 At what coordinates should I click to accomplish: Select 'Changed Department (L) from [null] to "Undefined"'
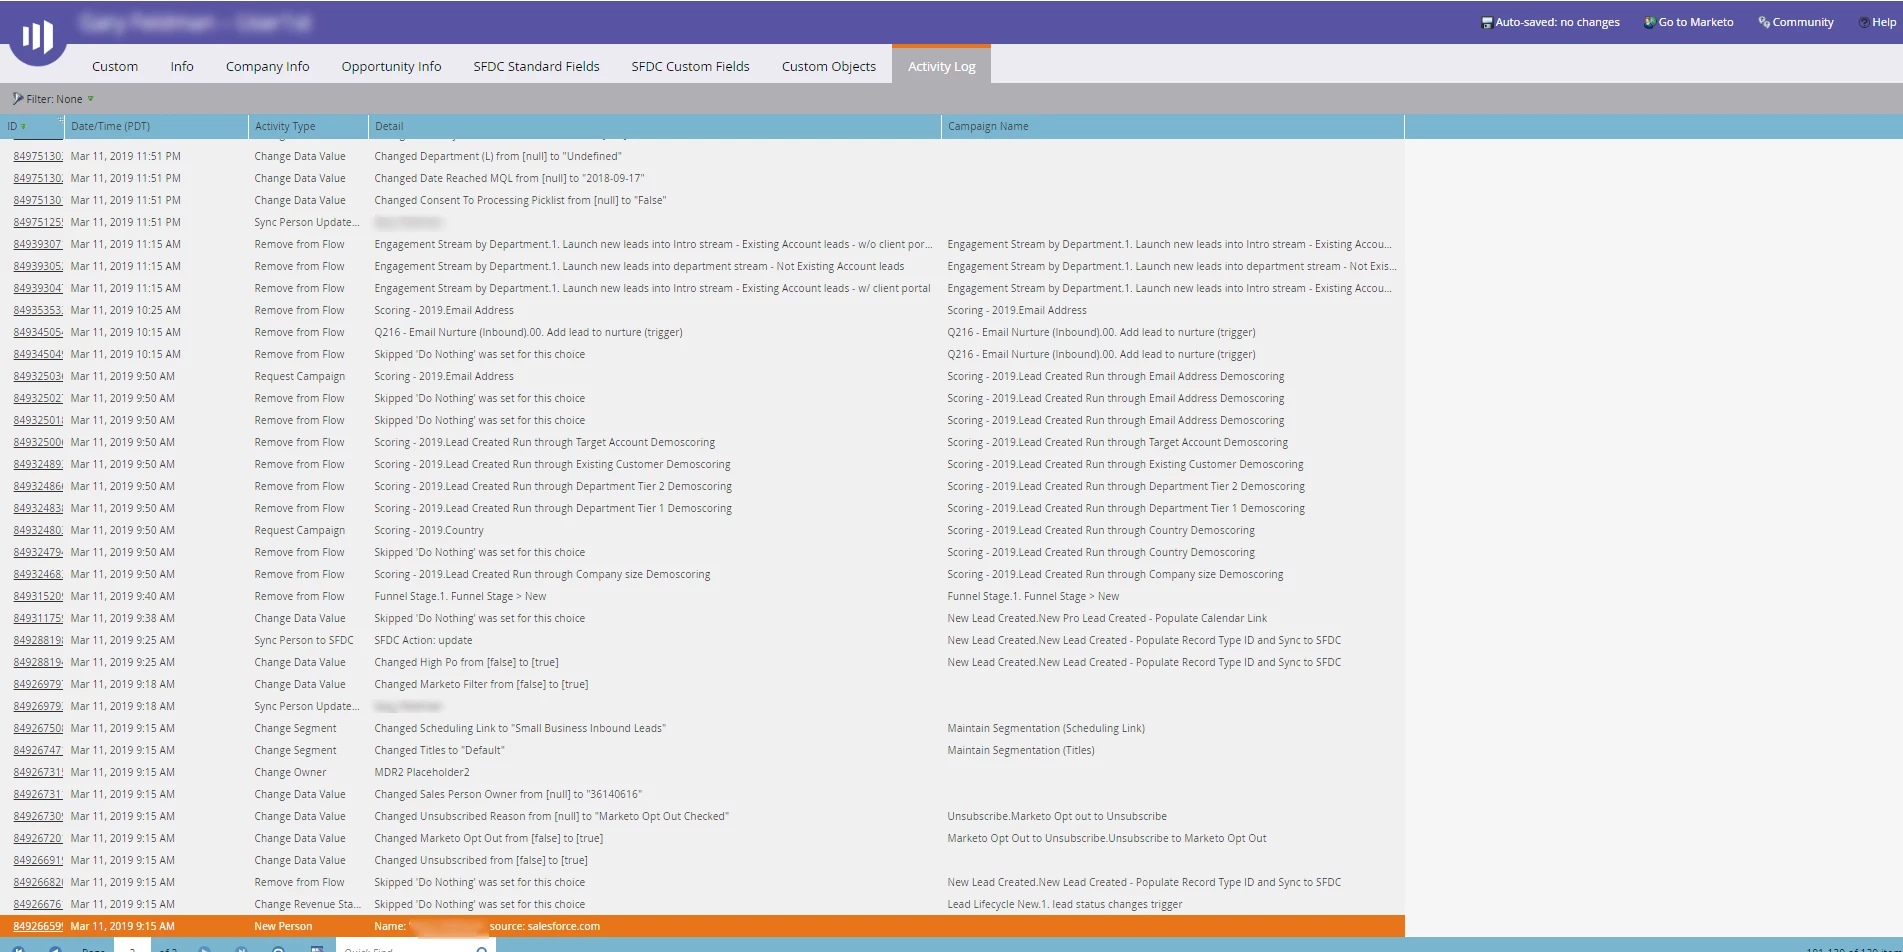coord(497,156)
